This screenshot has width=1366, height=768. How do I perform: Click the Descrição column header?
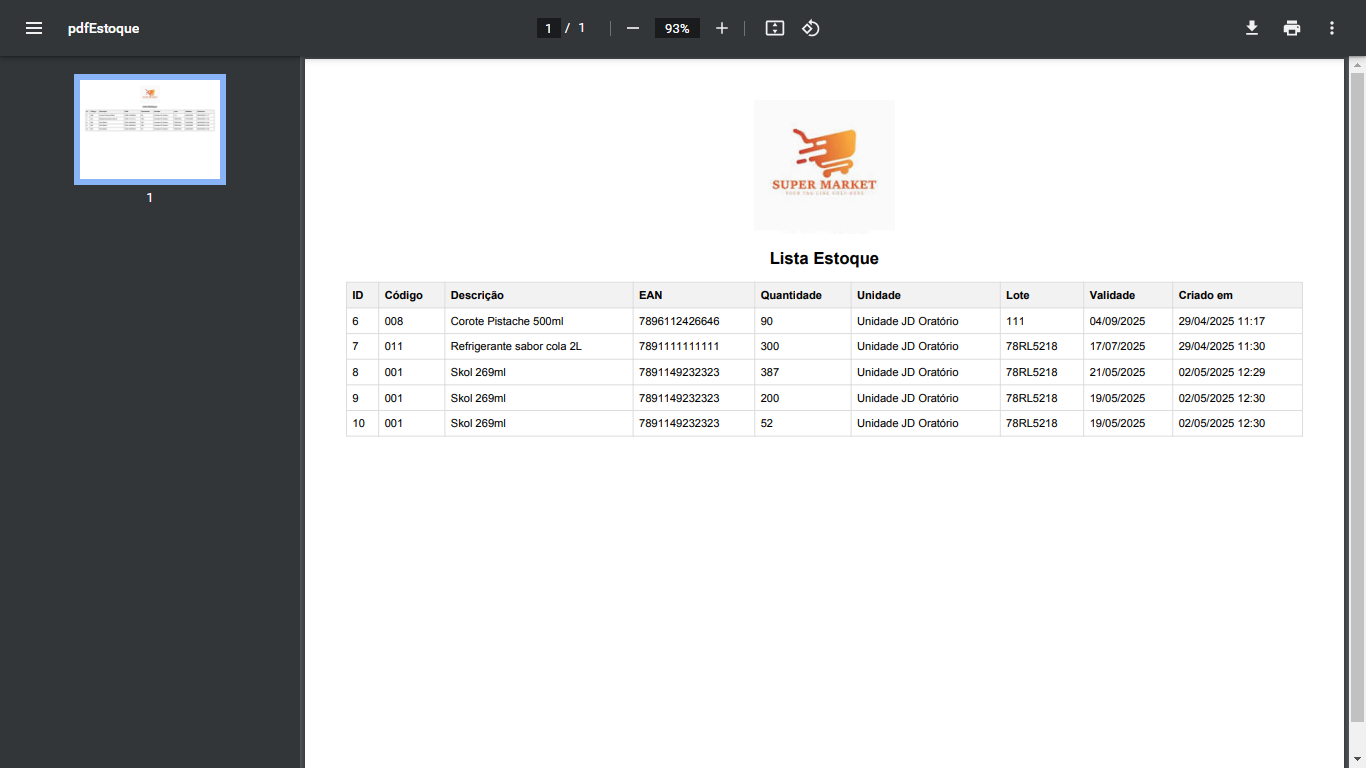[x=477, y=295]
